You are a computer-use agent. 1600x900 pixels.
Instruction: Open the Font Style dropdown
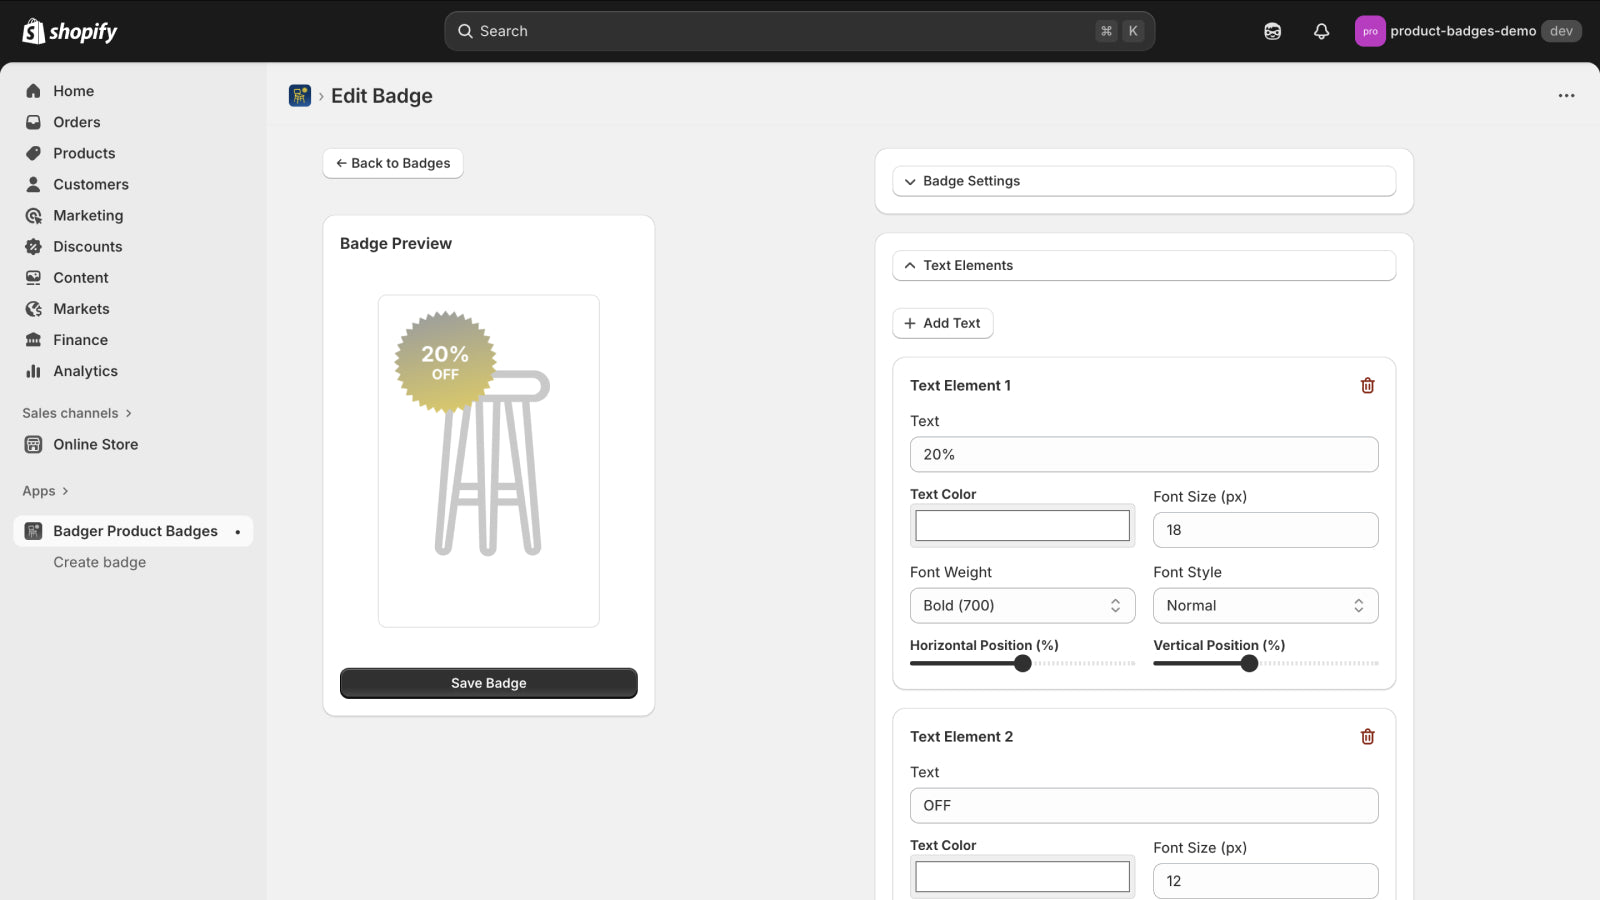click(x=1265, y=605)
